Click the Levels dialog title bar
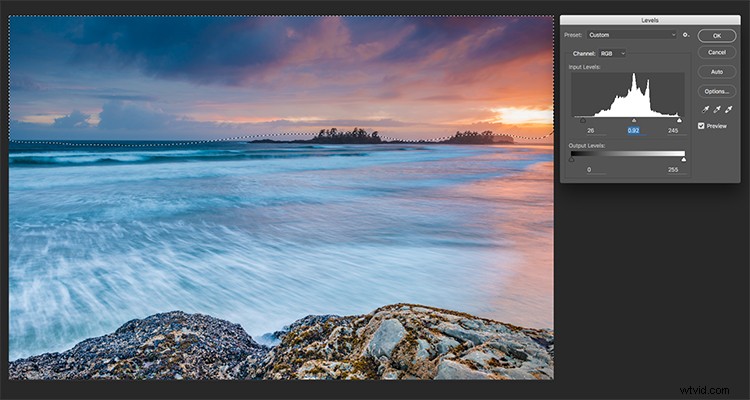 click(650, 20)
